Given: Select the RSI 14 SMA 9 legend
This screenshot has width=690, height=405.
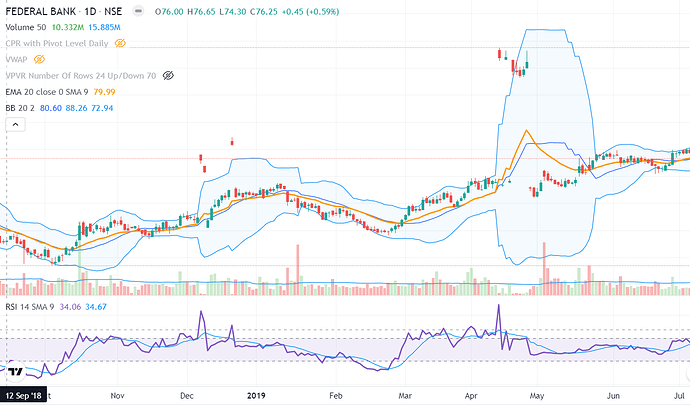Looking at the screenshot, I should (29, 307).
